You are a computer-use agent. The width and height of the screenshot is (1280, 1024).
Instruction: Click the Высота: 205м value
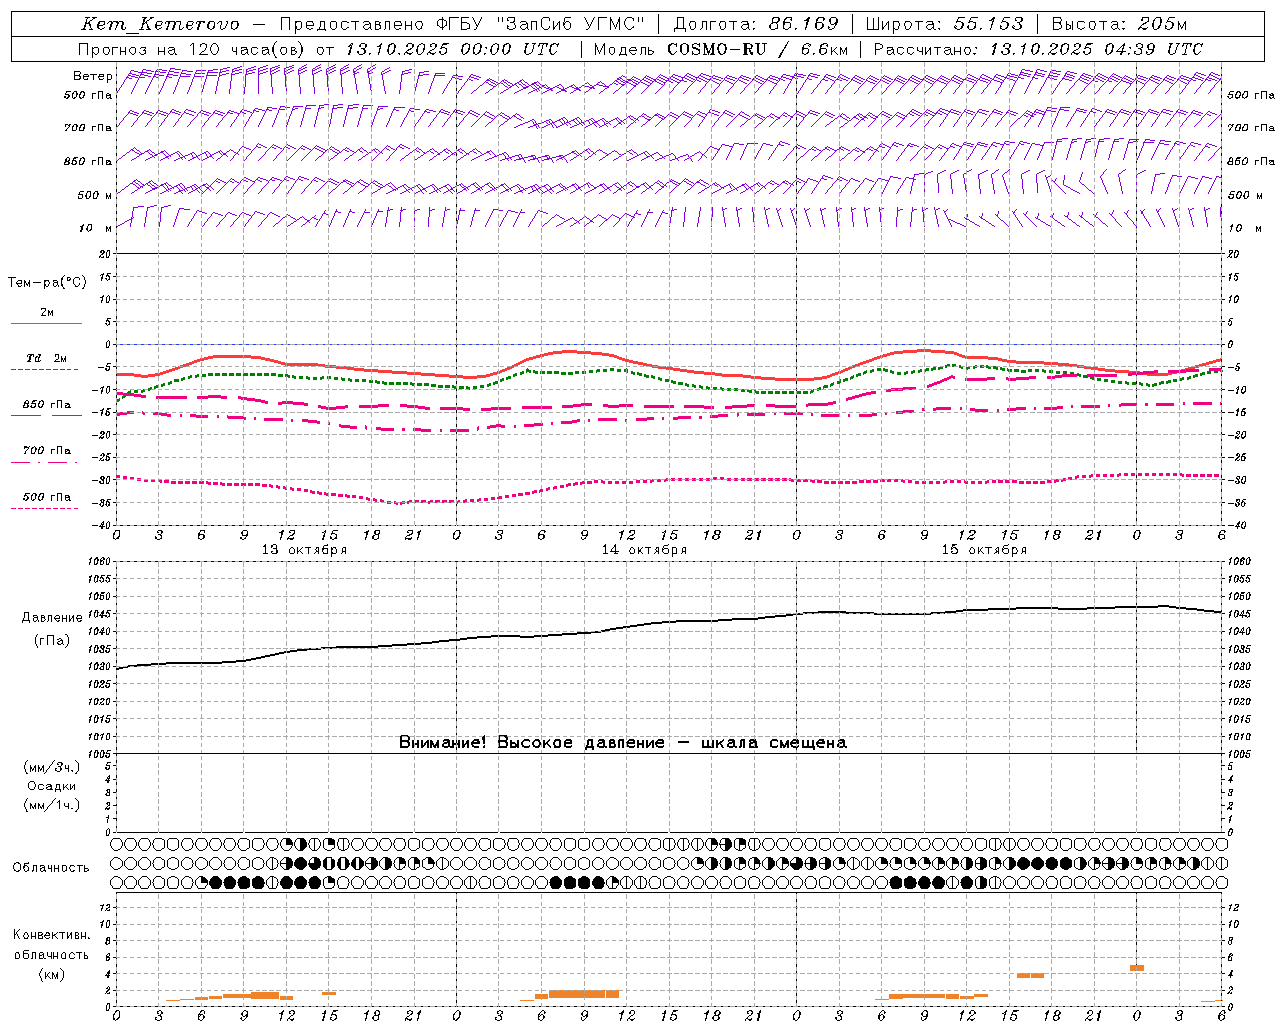pos(1119,24)
